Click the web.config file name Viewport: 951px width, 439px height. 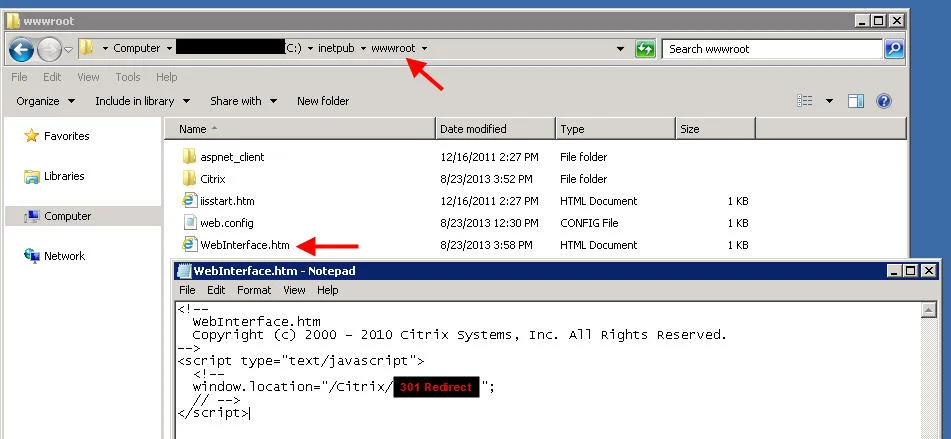click(x=227, y=223)
